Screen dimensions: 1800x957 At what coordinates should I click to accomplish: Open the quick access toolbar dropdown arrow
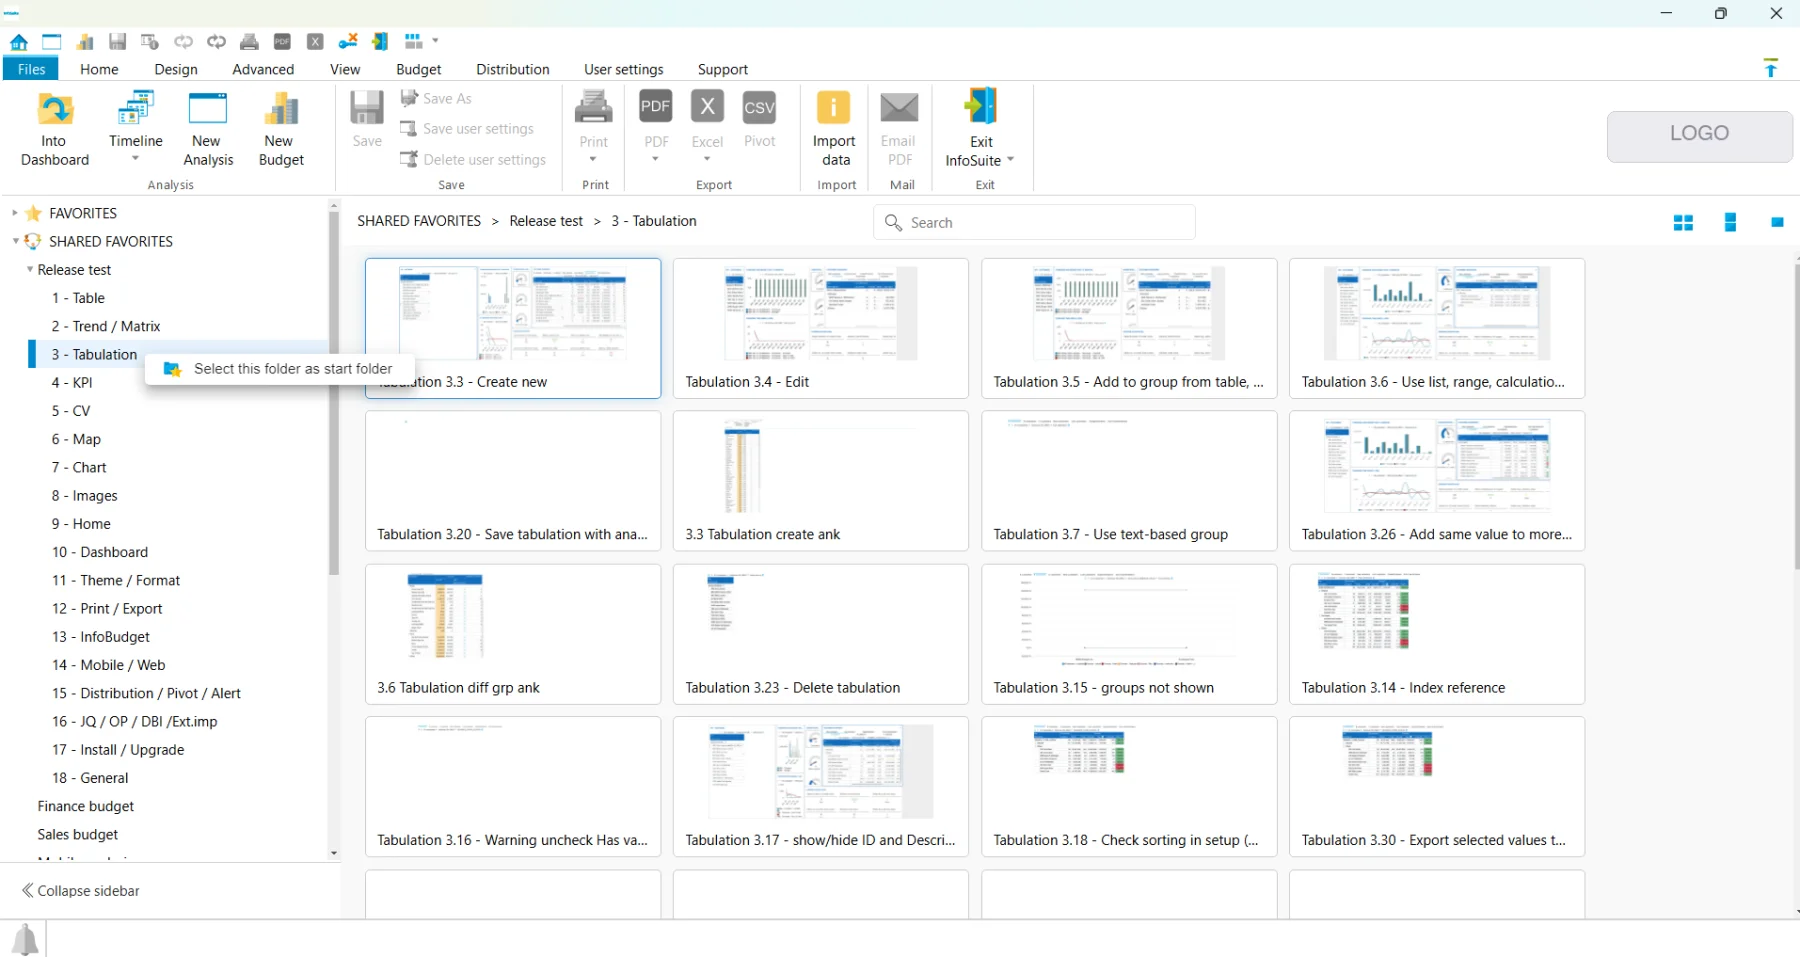click(x=436, y=42)
